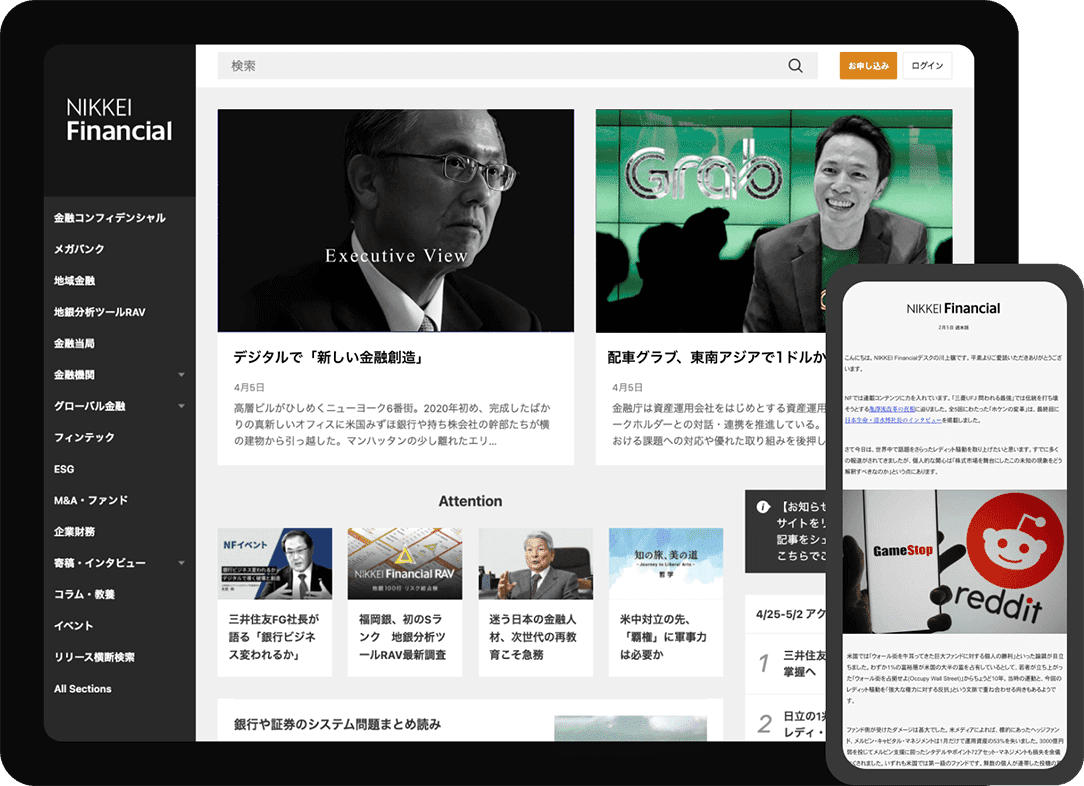The width and height of the screenshot is (1084, 786).
Task: Click the ログイン button
Action: [926, 66]
